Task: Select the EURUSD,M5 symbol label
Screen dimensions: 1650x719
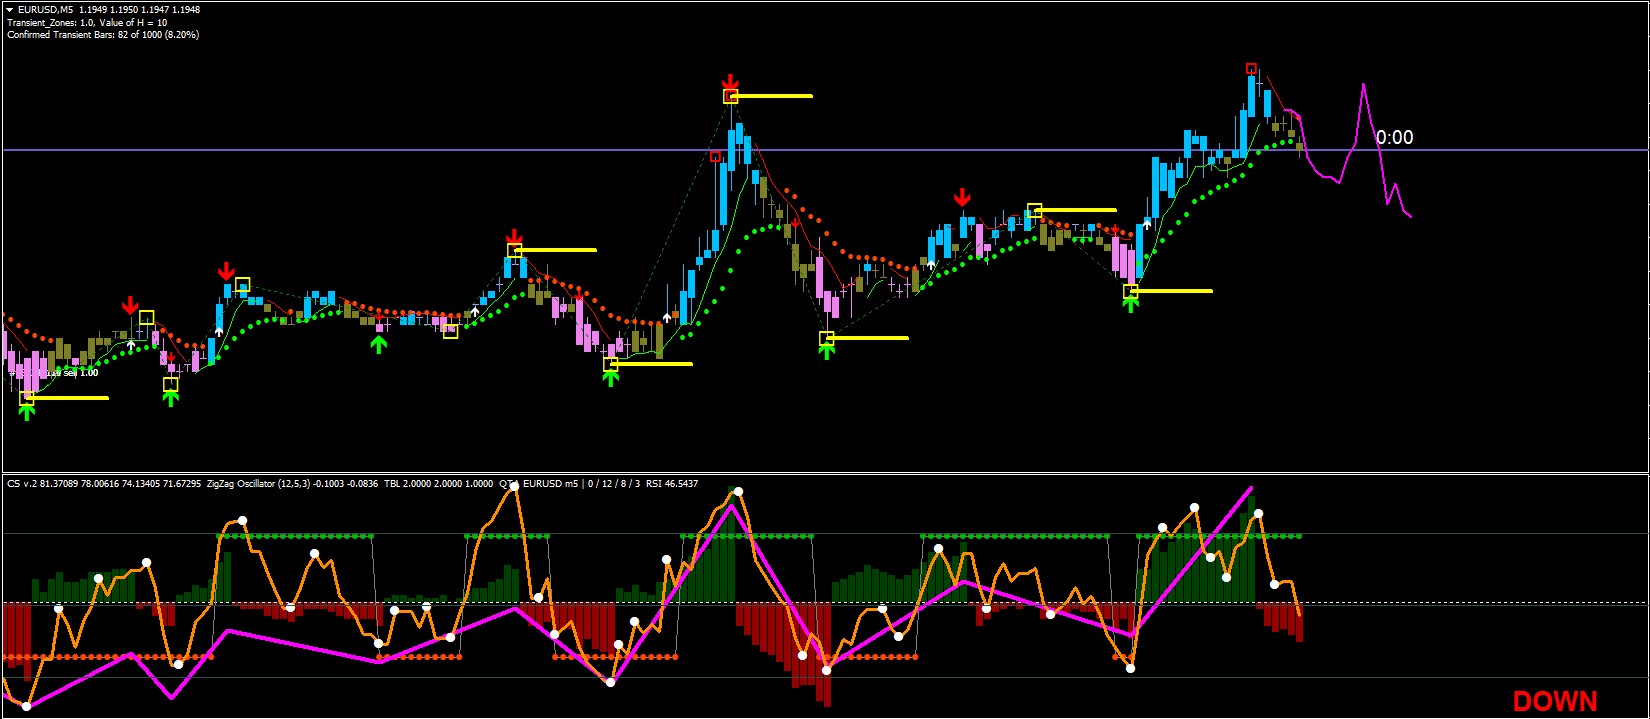Action: point(44,10)
